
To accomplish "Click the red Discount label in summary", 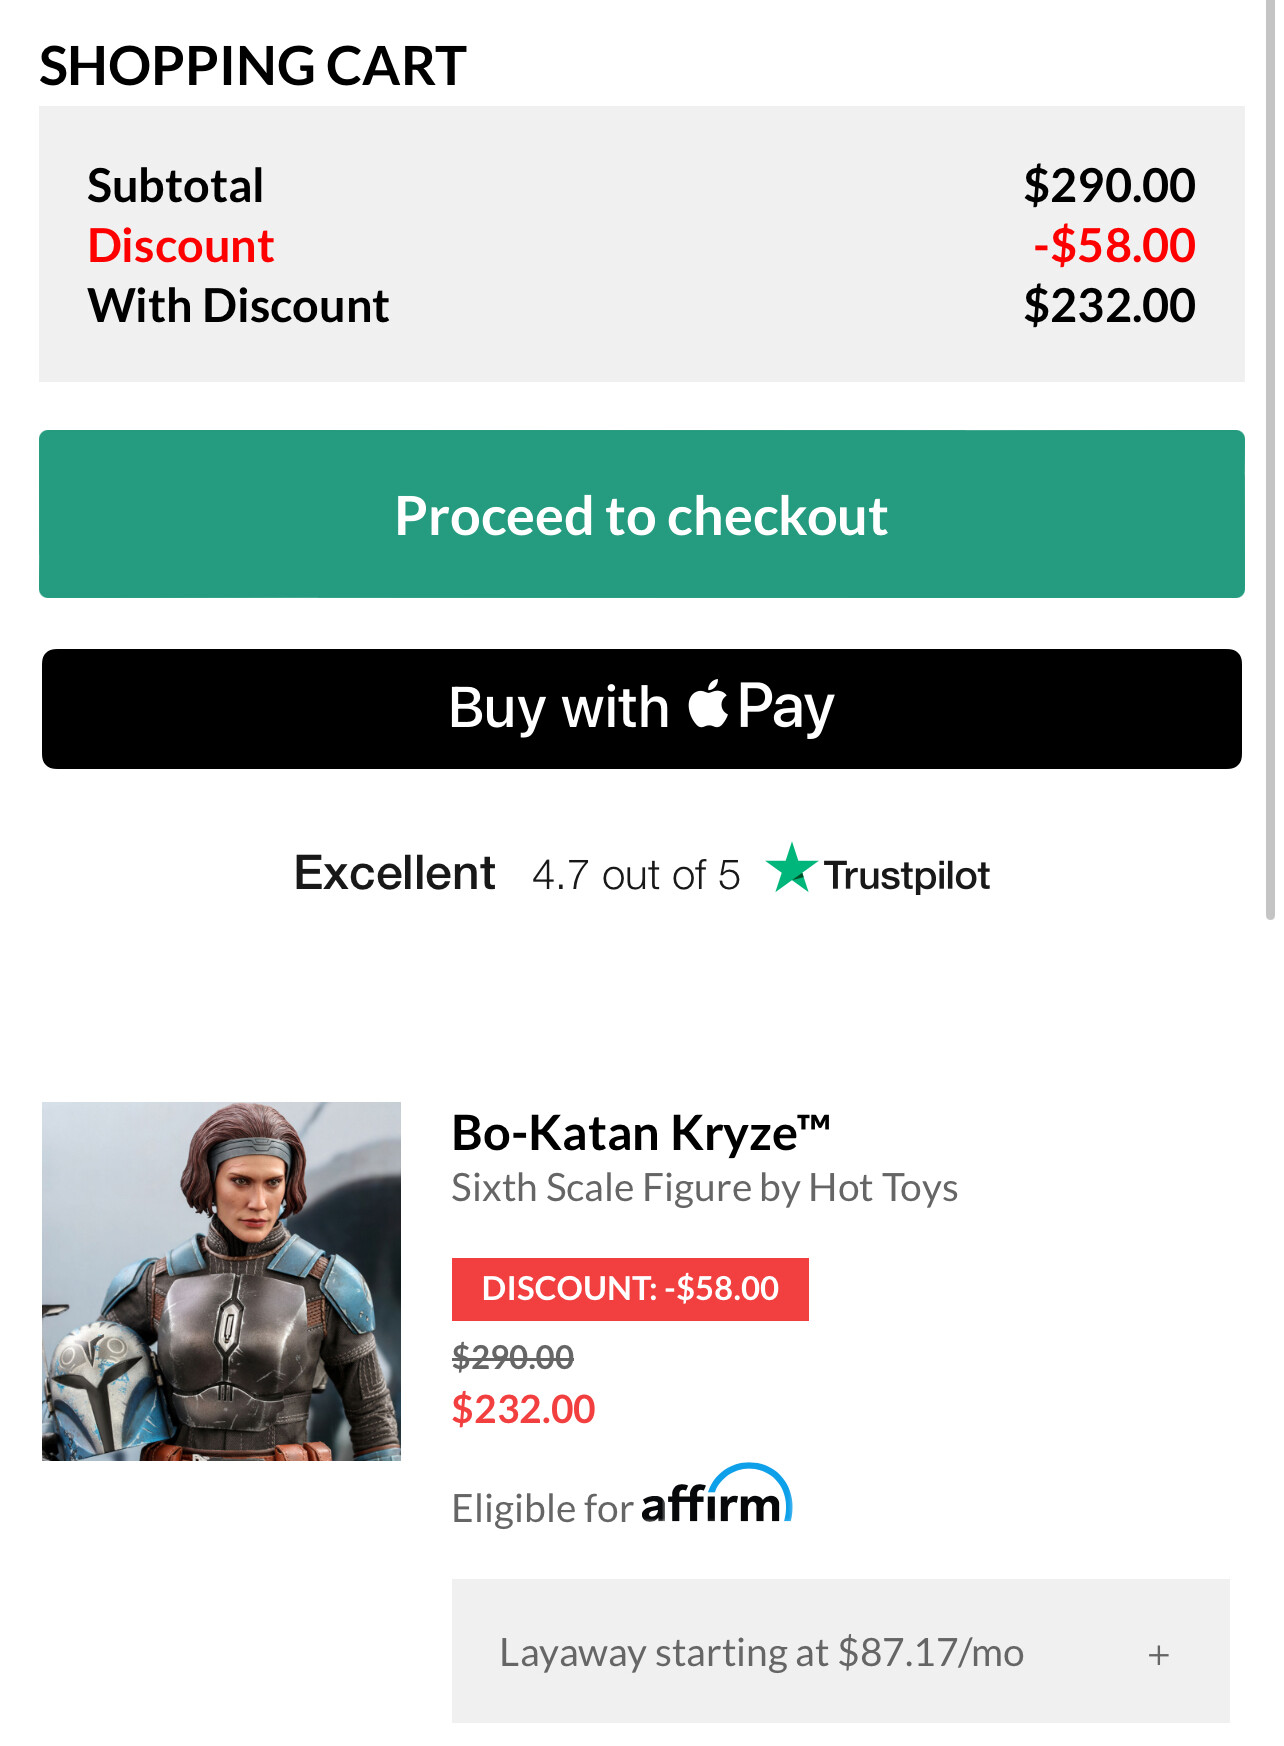I will [181, 246].
